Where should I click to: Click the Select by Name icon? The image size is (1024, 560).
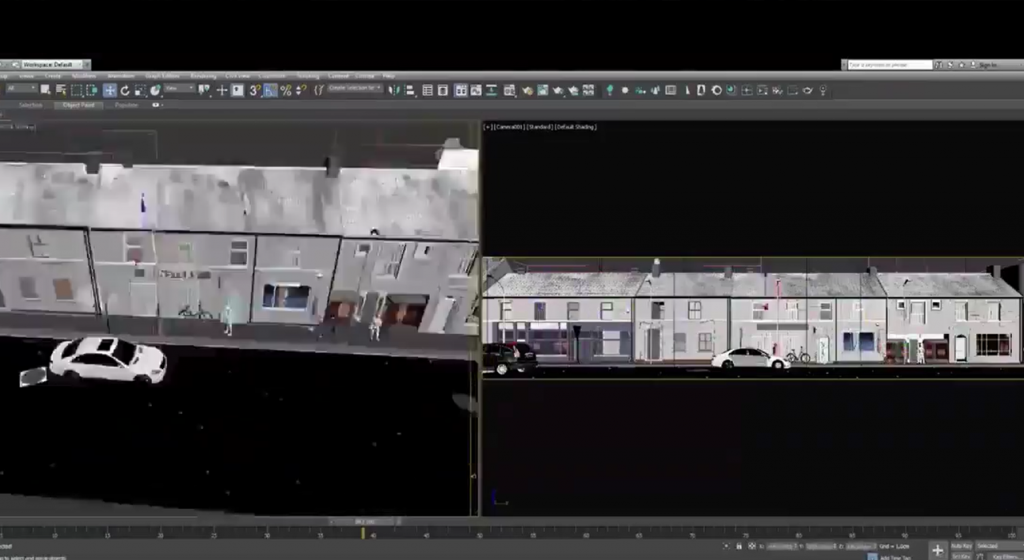click(61, 90)
